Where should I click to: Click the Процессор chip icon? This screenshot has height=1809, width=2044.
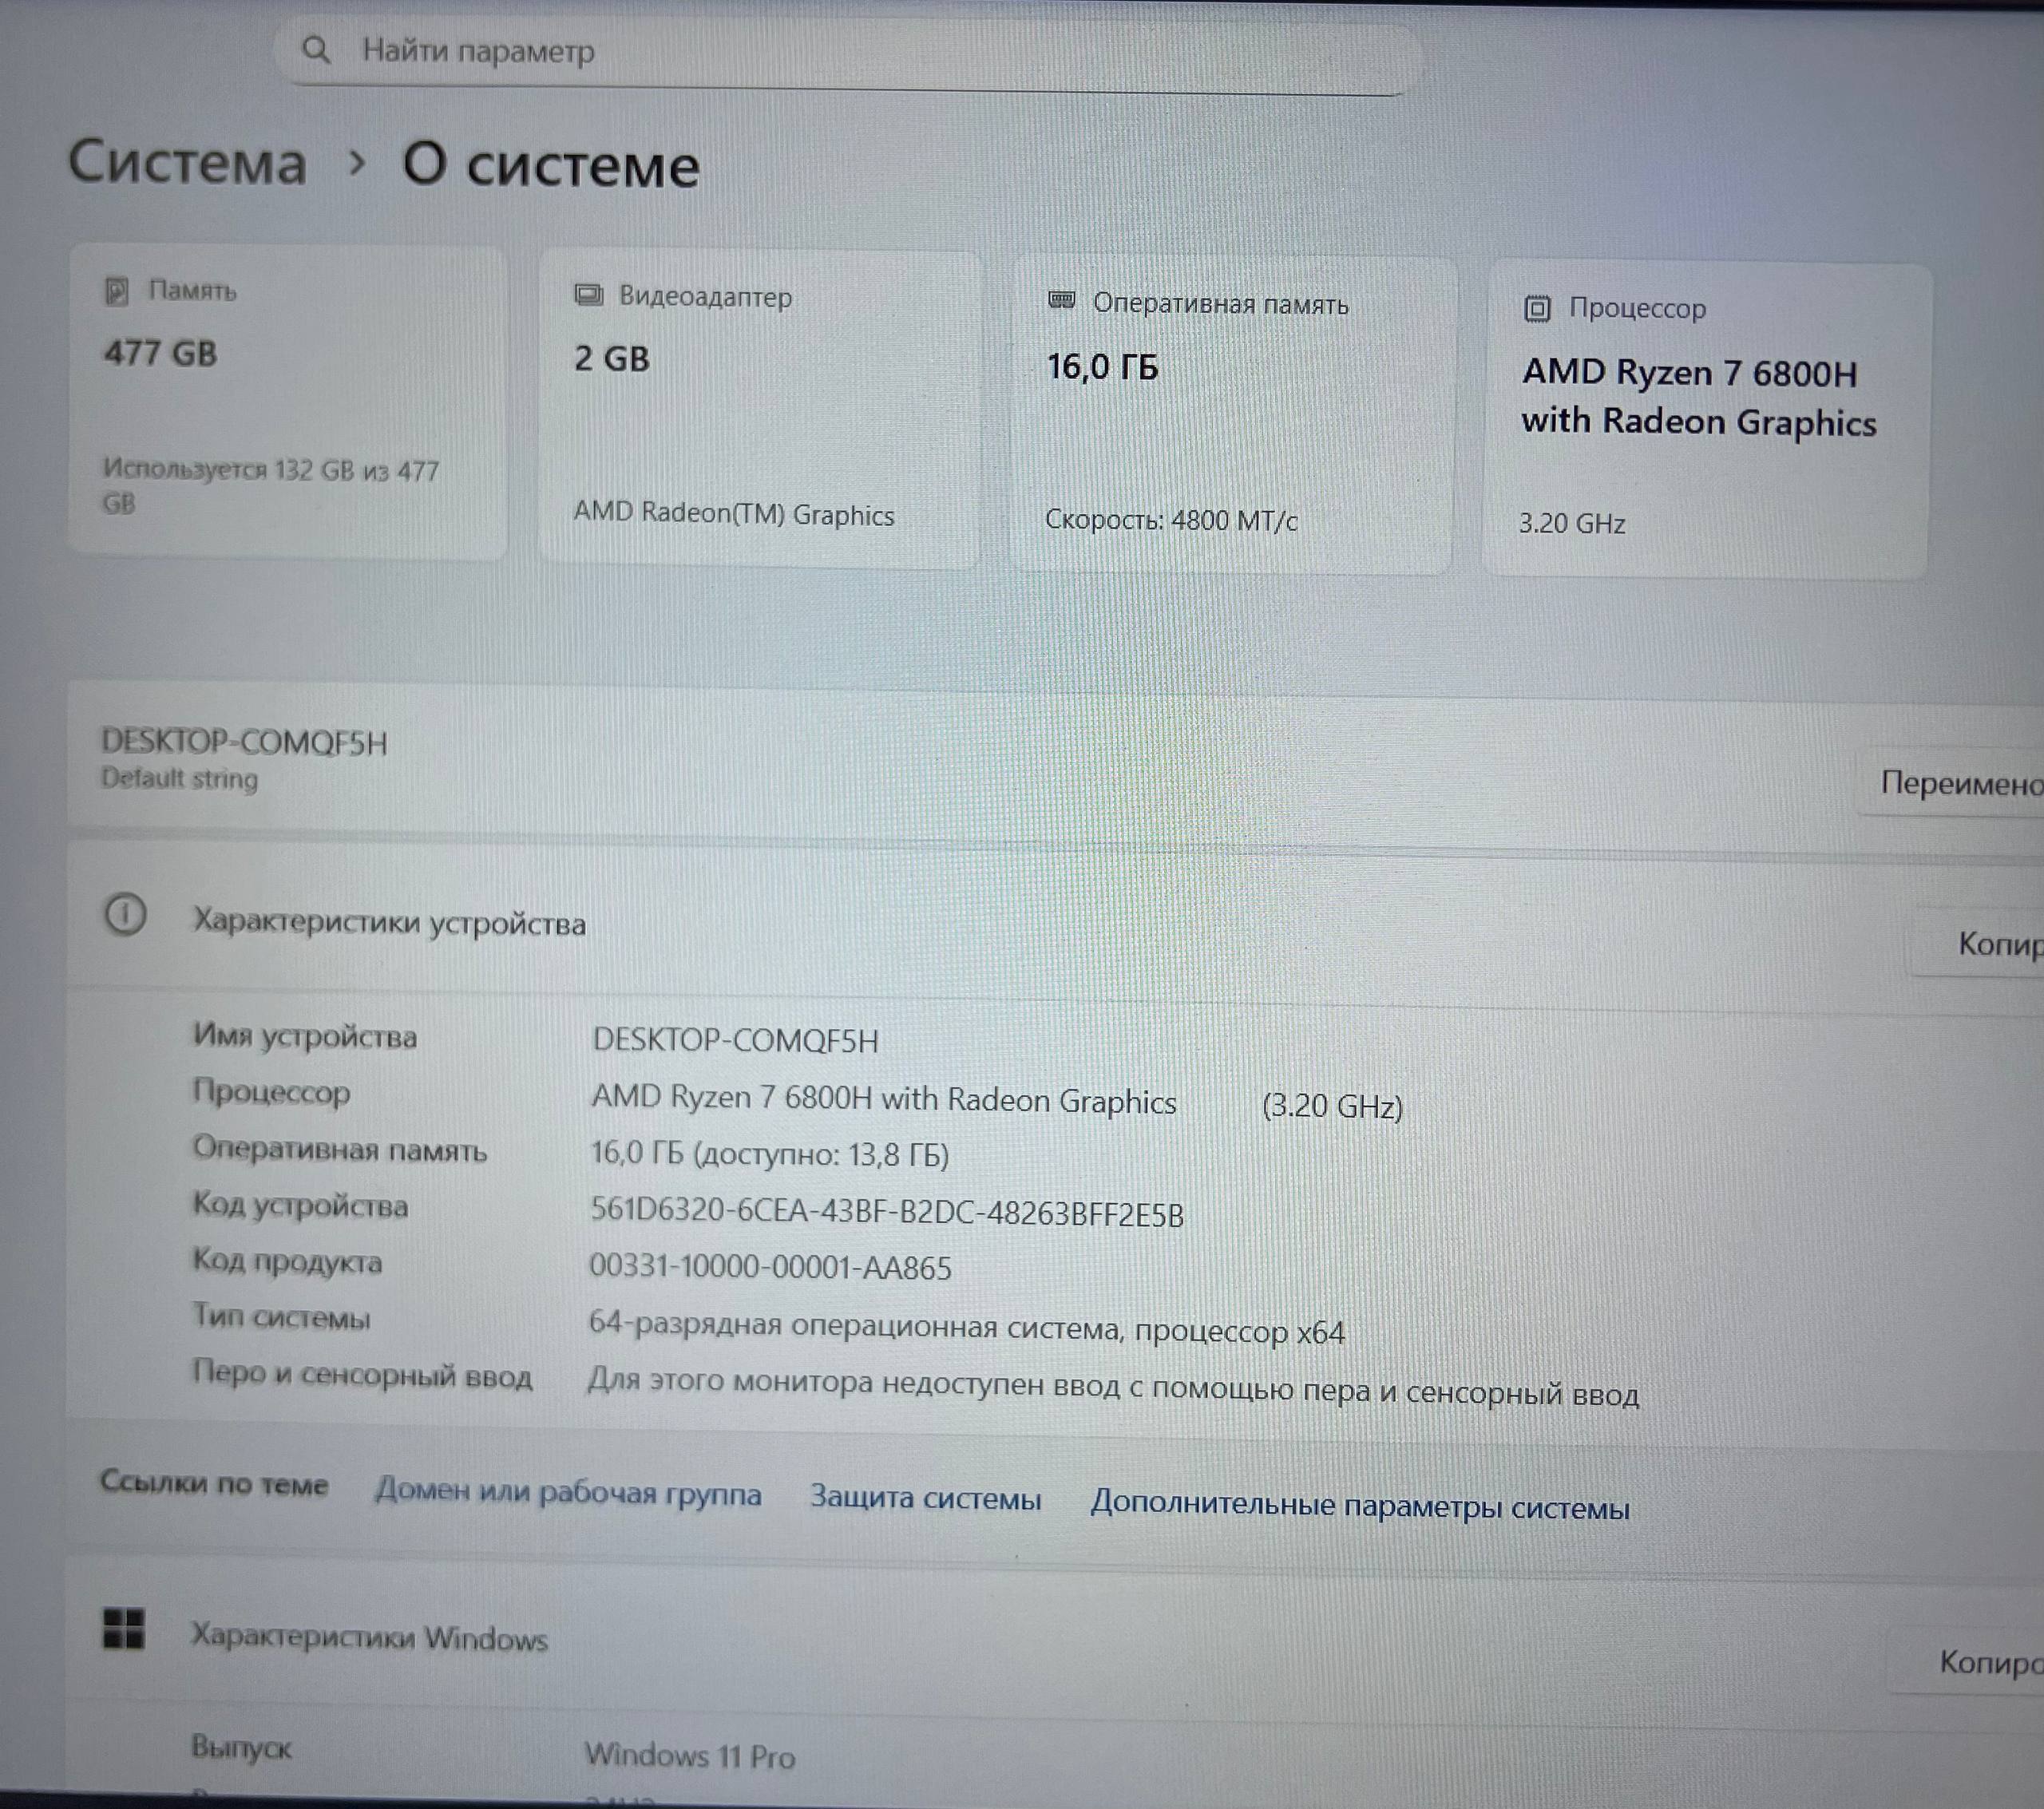click(x=1537, y=308)
